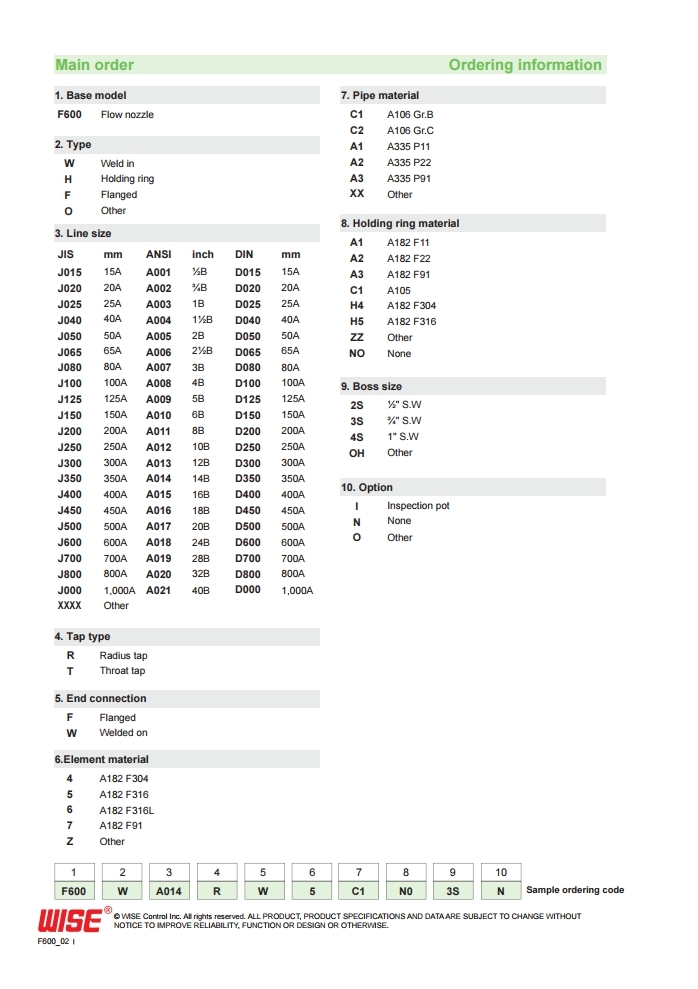Click the J100 line size code
Viewport: 698px width, 989px height.
click(x=69, y=383)
